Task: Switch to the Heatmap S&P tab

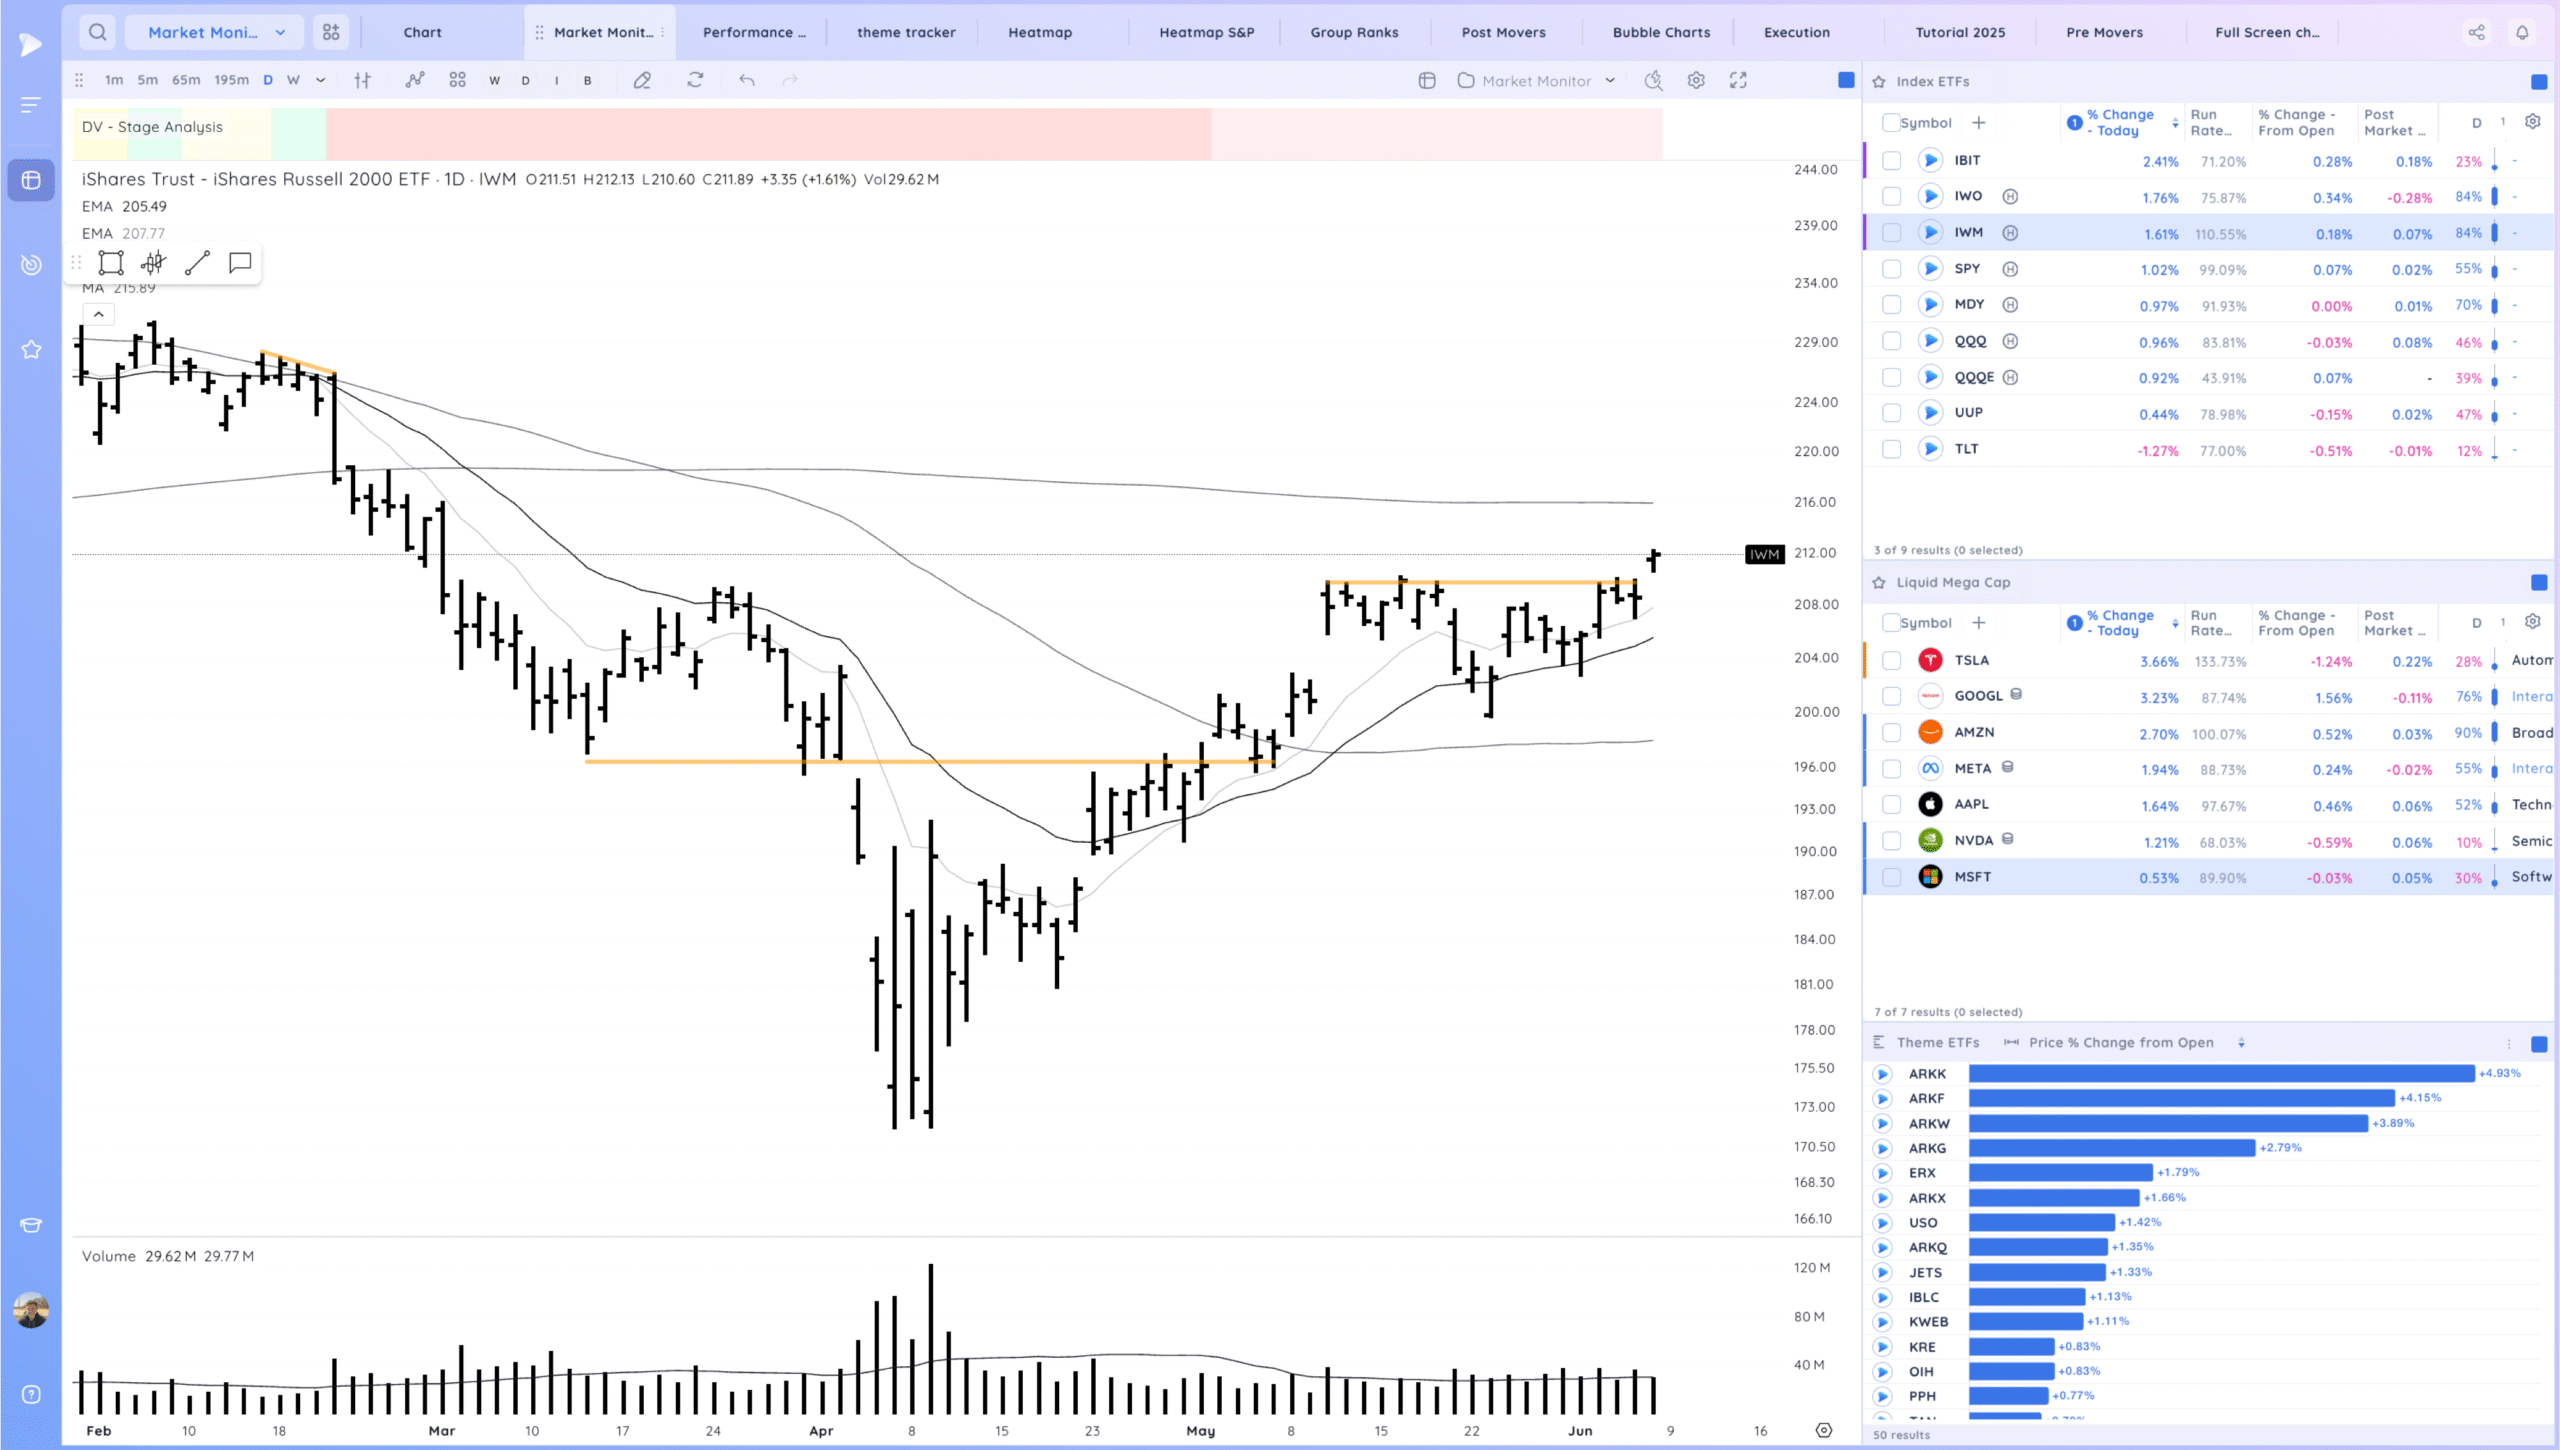Action: pyautogui.click(x=1206, y=32)
